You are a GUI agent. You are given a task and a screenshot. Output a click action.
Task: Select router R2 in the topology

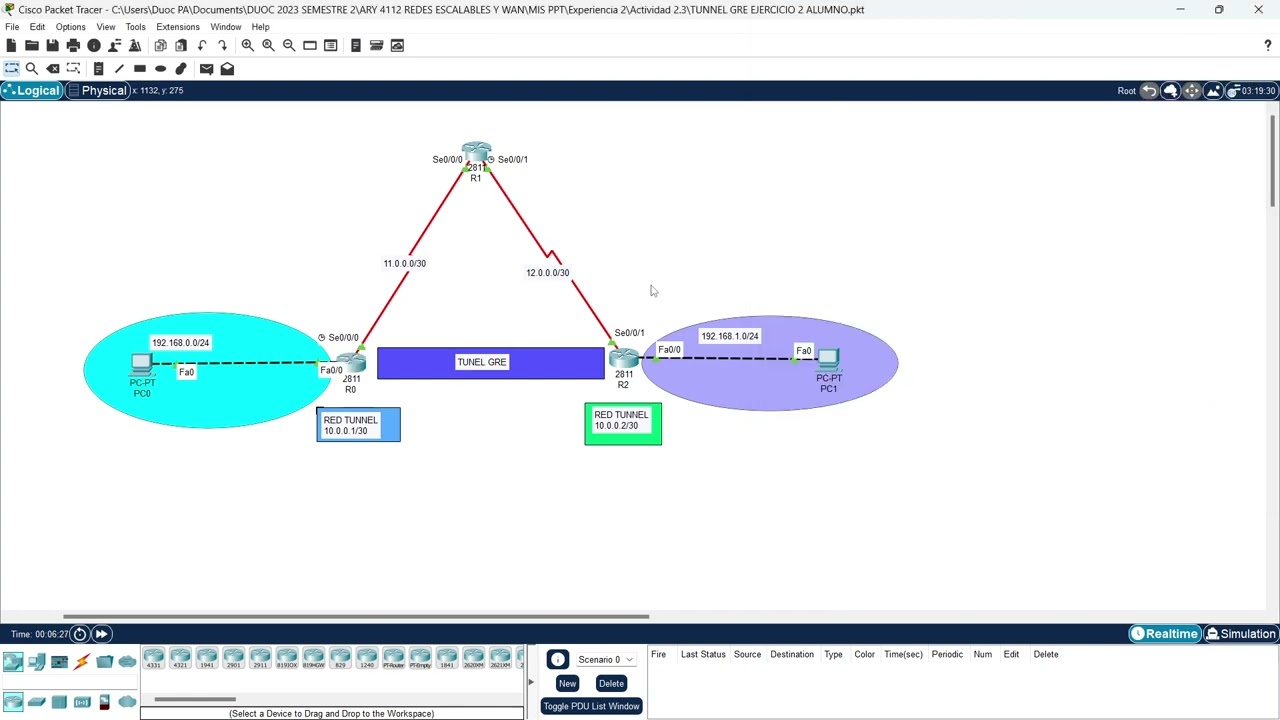(624, 358)
